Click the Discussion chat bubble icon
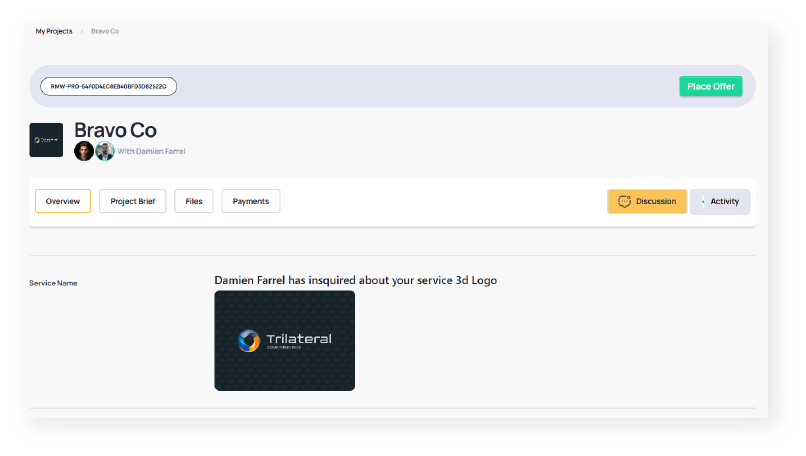 pyautogui.click(x=624, y=202)
